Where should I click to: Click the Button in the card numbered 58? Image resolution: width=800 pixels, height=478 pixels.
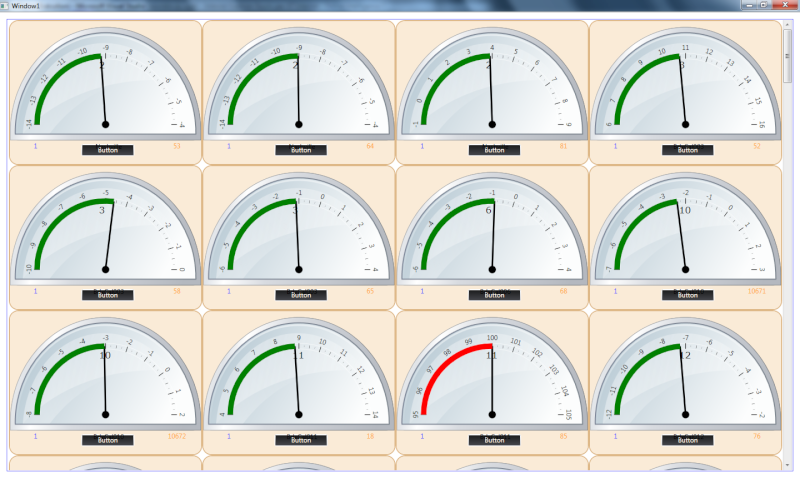click(108, 295)
